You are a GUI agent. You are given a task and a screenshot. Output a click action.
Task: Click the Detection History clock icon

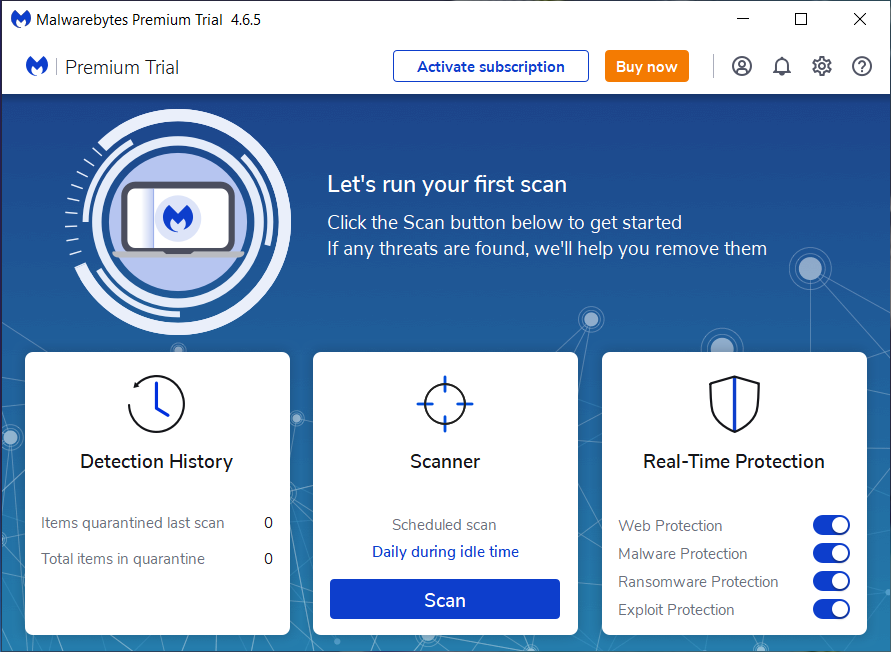(x=156, y=404)
